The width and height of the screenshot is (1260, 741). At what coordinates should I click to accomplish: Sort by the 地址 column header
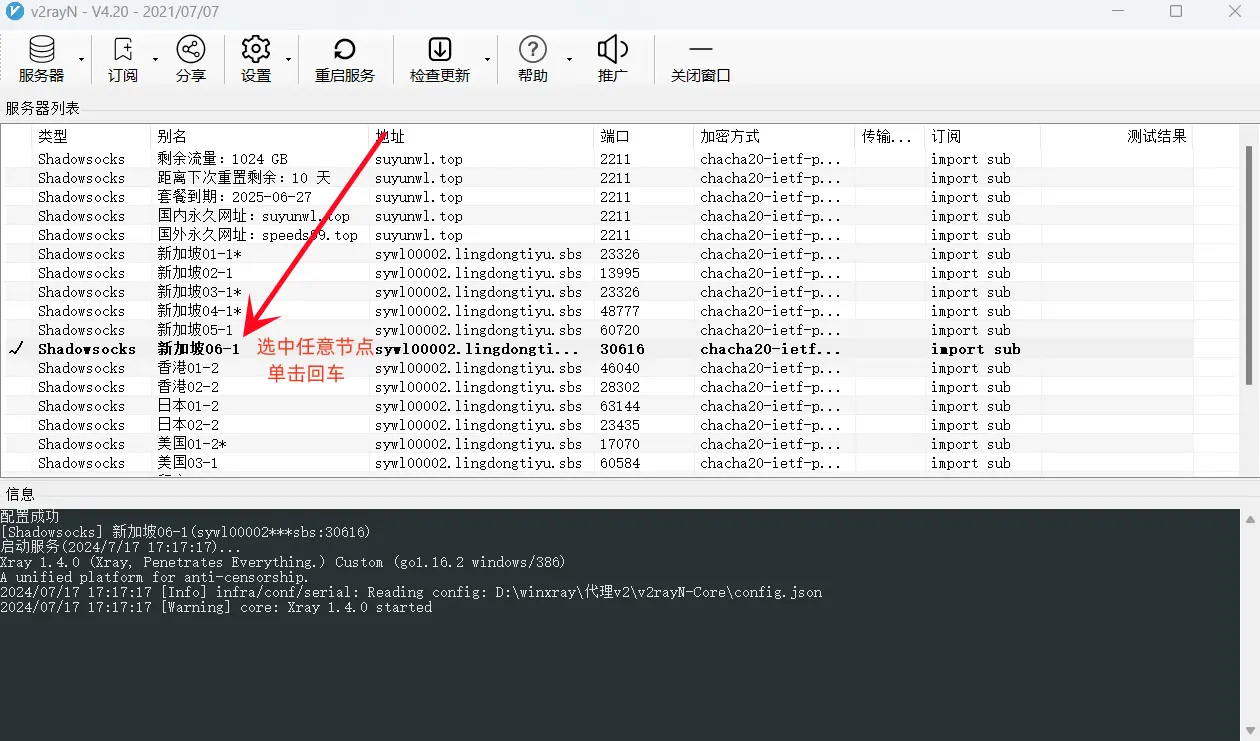point(481,136)
